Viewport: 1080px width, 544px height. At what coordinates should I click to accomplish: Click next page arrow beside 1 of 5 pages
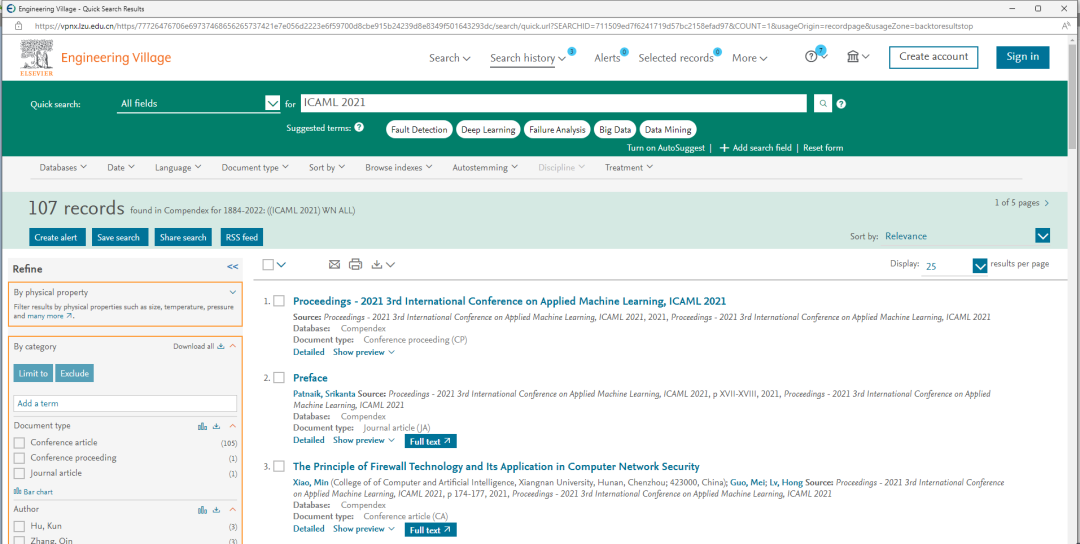tap(1047, 203)
